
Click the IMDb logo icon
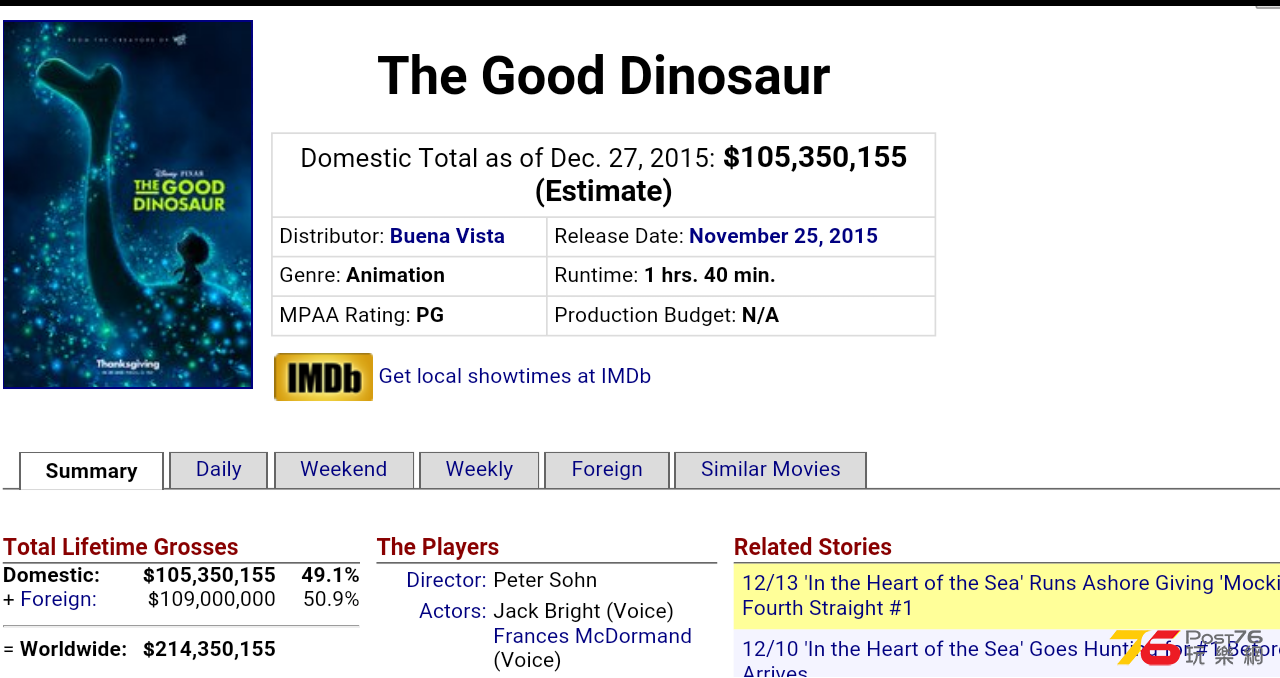[x=323, y=377]
